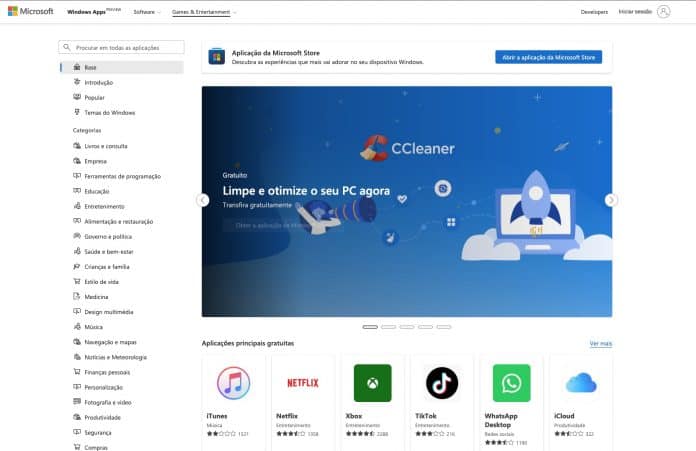Click the user account avatar icon
Screen dimensions: 696x451
[664, 12]
